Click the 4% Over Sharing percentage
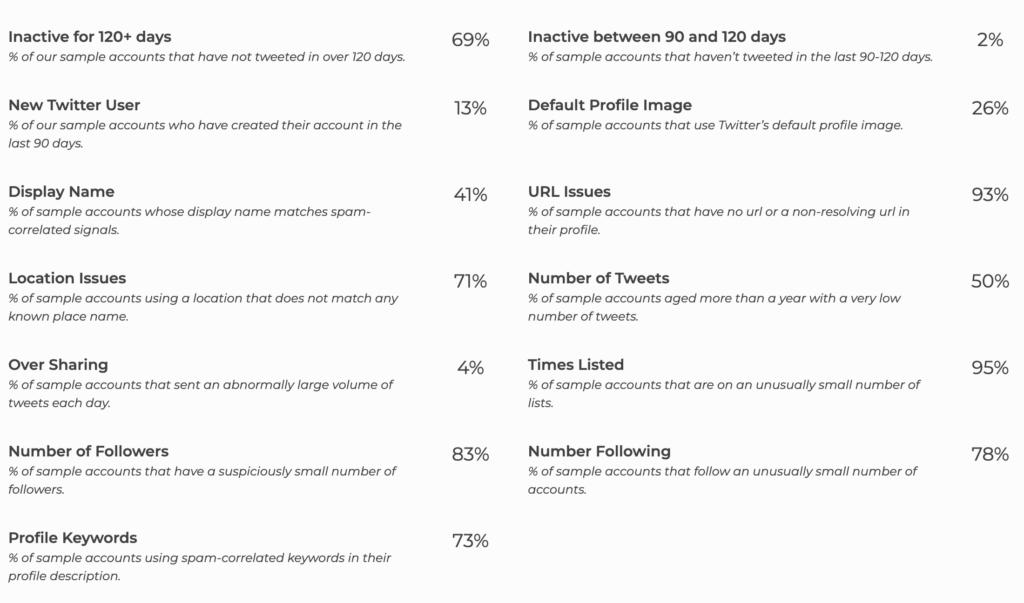Viewport: 1024px width, 603px height. click(x=470, y=368)
